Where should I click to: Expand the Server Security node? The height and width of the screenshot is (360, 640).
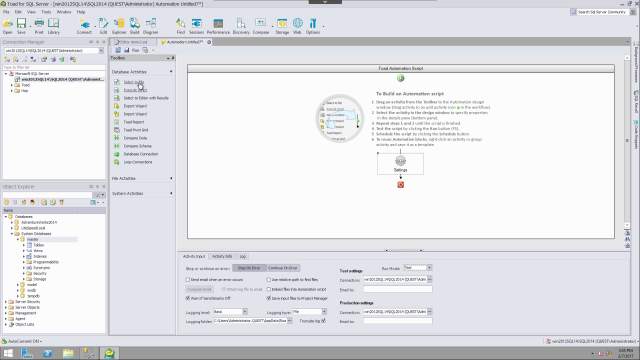click(x=6, y=302)
